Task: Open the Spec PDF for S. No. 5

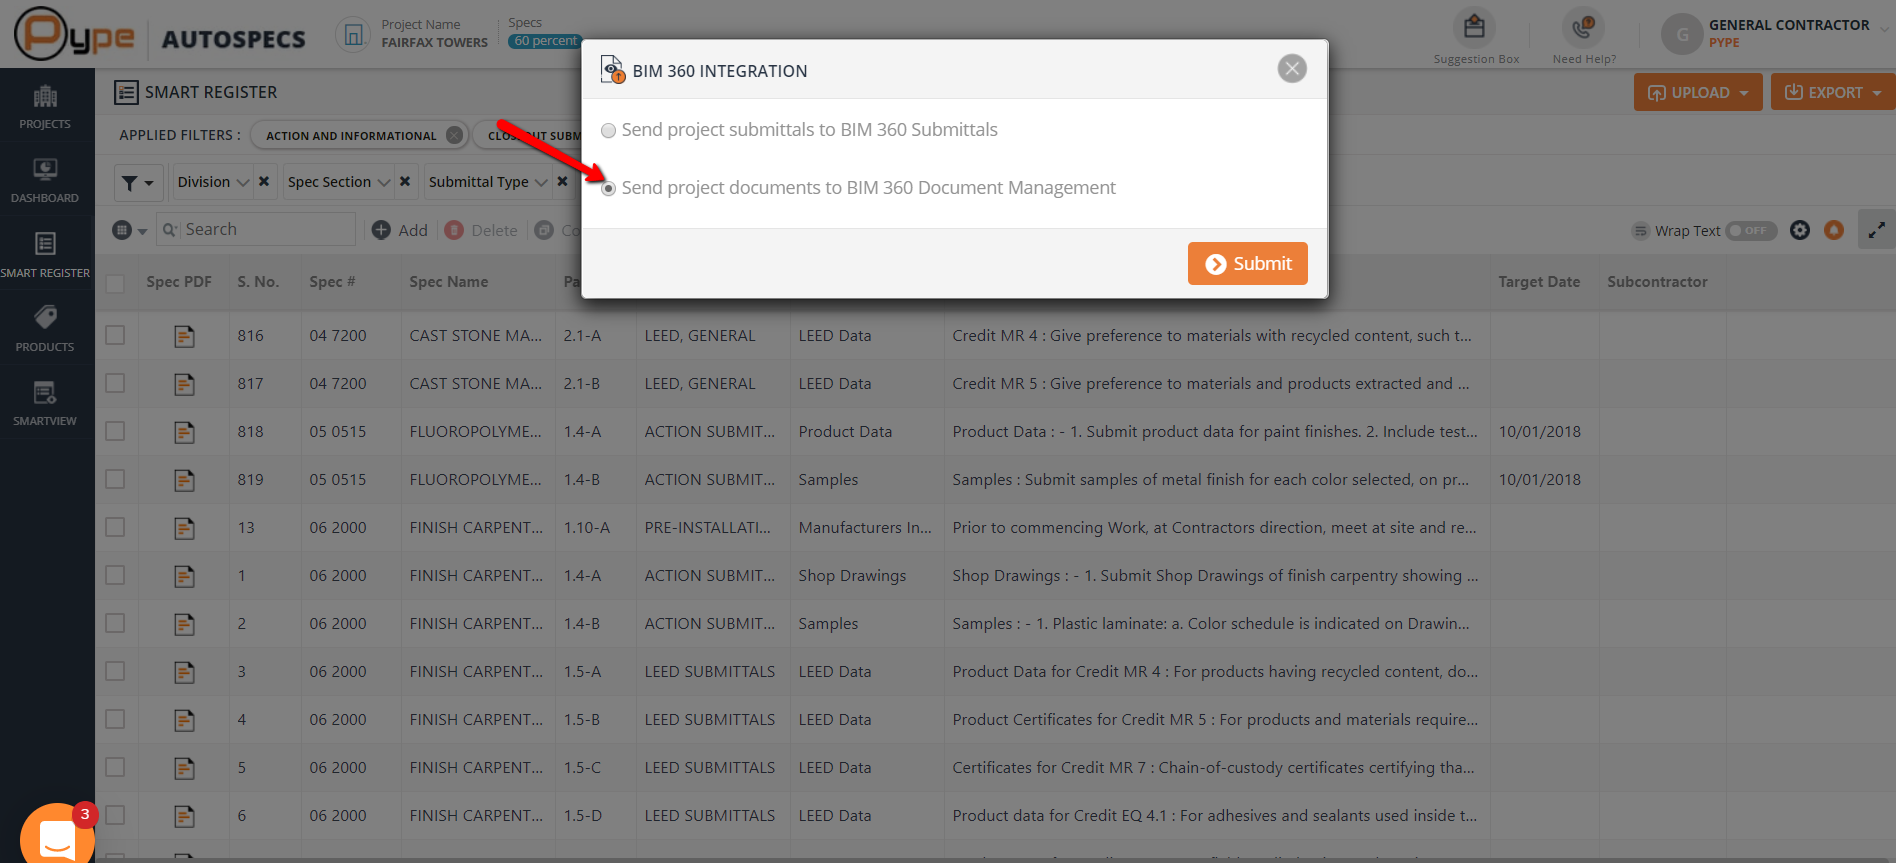Action: (x=184, y=769)
